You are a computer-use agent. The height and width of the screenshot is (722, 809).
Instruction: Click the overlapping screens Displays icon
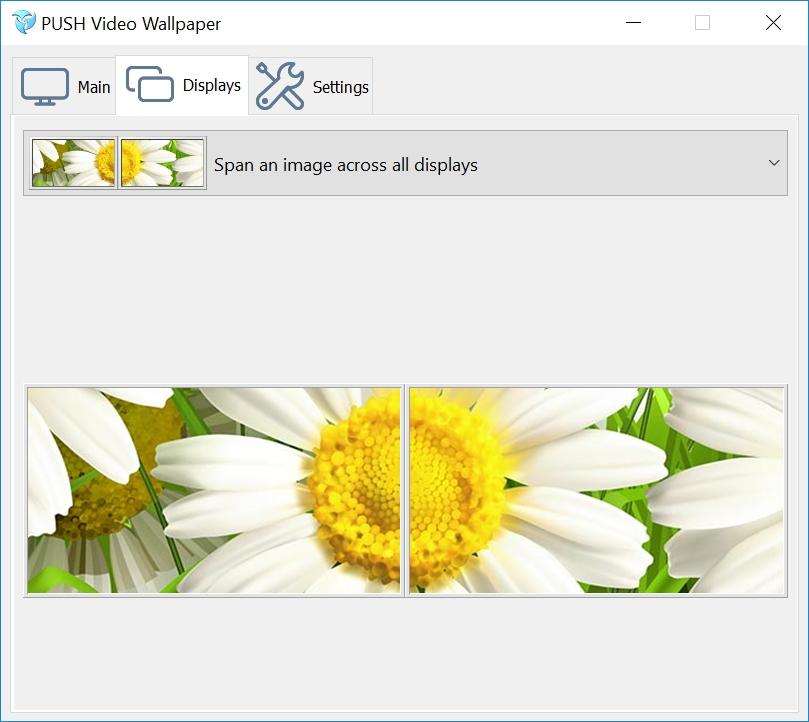(x=150, y=84)
